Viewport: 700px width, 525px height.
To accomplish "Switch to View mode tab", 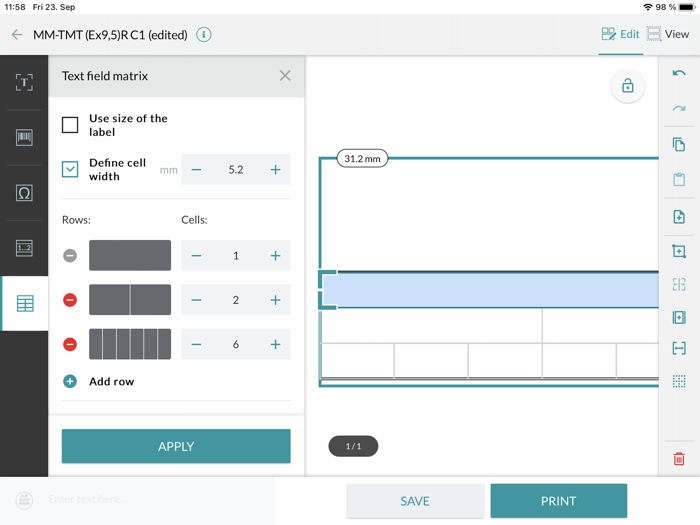I will pos(668,34).
